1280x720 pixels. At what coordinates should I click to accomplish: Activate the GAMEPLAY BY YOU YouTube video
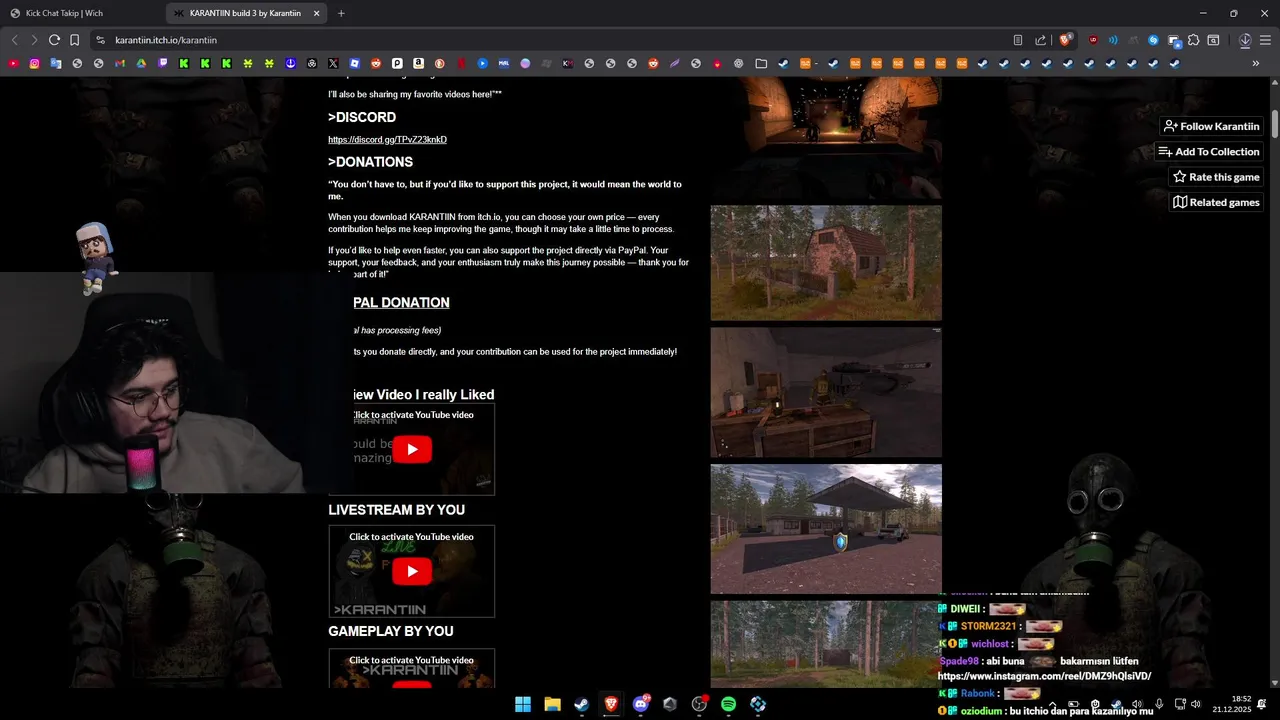click(x=412, y=668)
